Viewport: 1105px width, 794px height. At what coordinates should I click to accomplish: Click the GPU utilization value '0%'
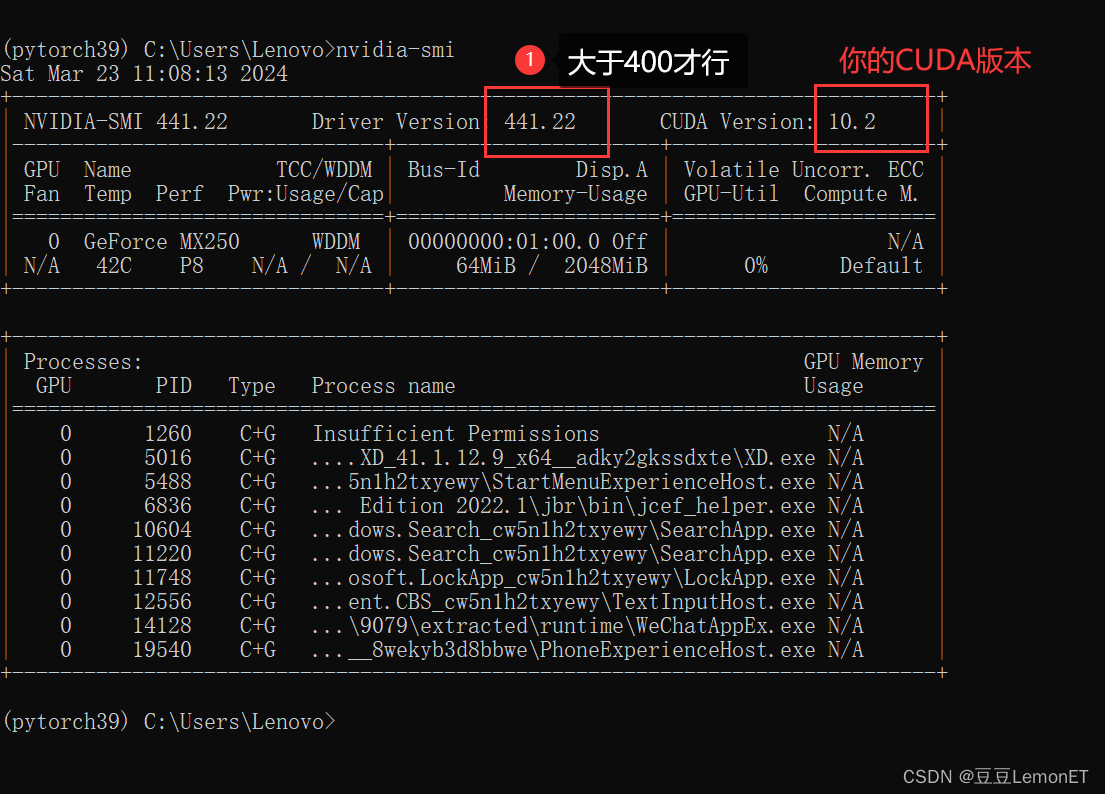click(x=755, y=266)
